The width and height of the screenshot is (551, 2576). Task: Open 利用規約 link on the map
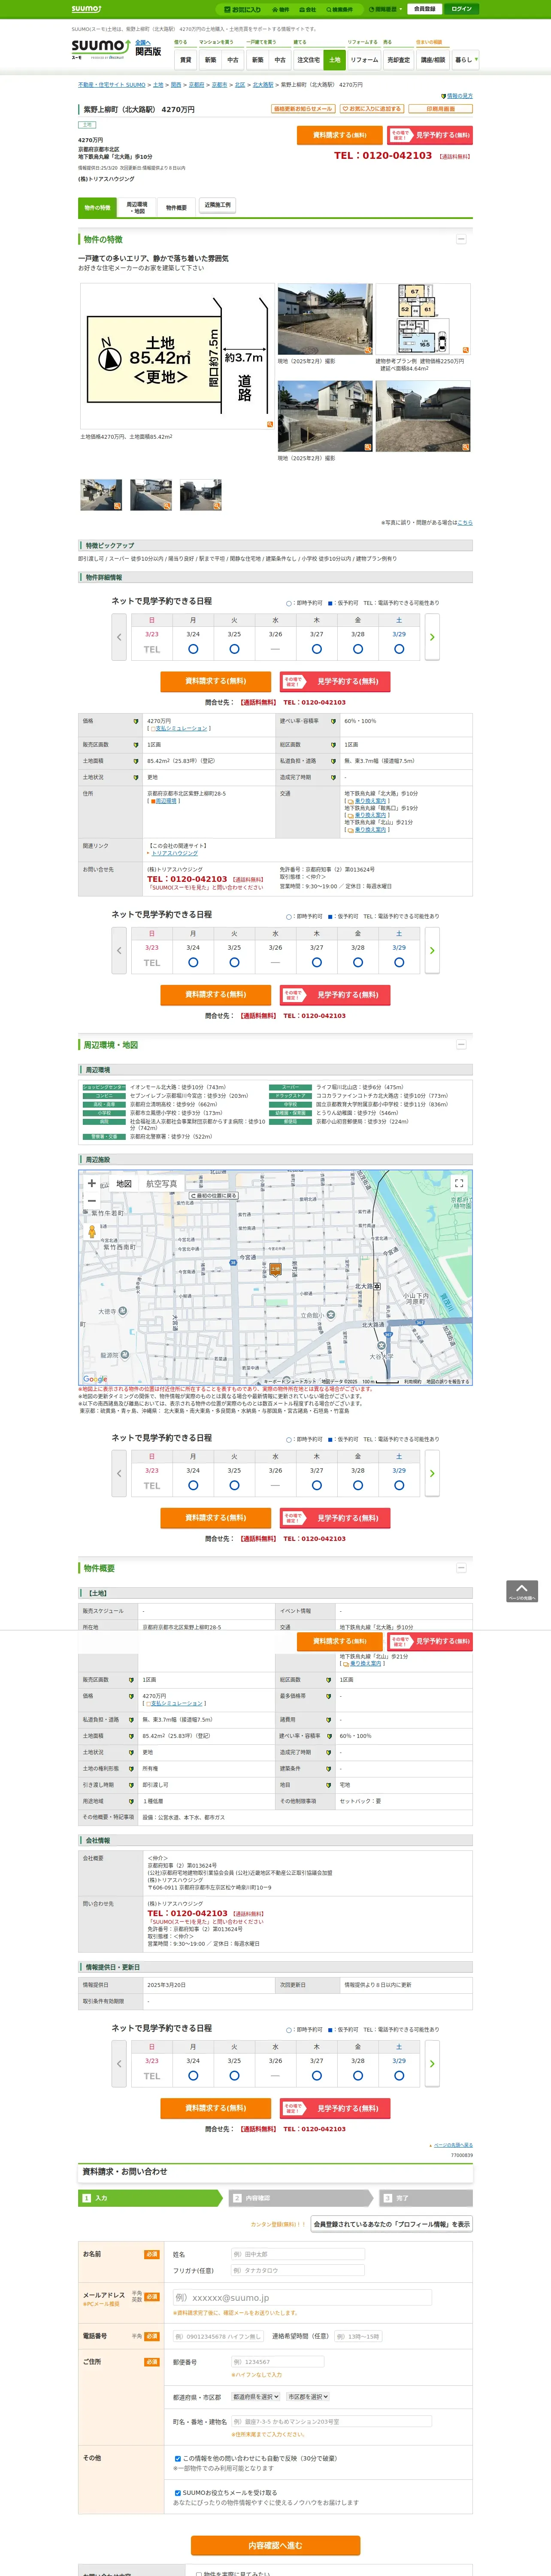(x=412, y=1381)
